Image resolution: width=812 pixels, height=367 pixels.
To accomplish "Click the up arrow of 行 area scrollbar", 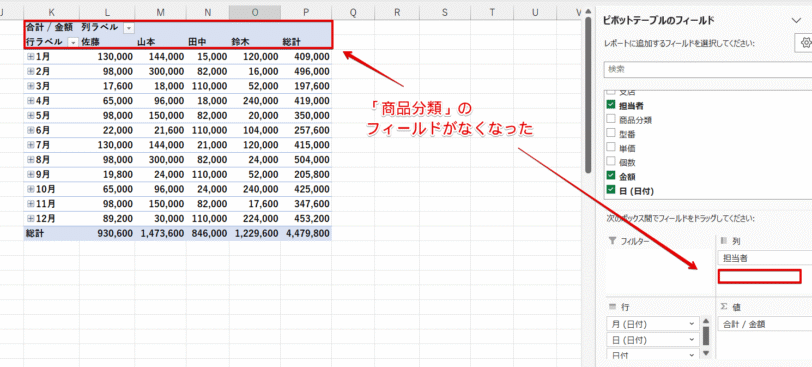I will 705,321.
